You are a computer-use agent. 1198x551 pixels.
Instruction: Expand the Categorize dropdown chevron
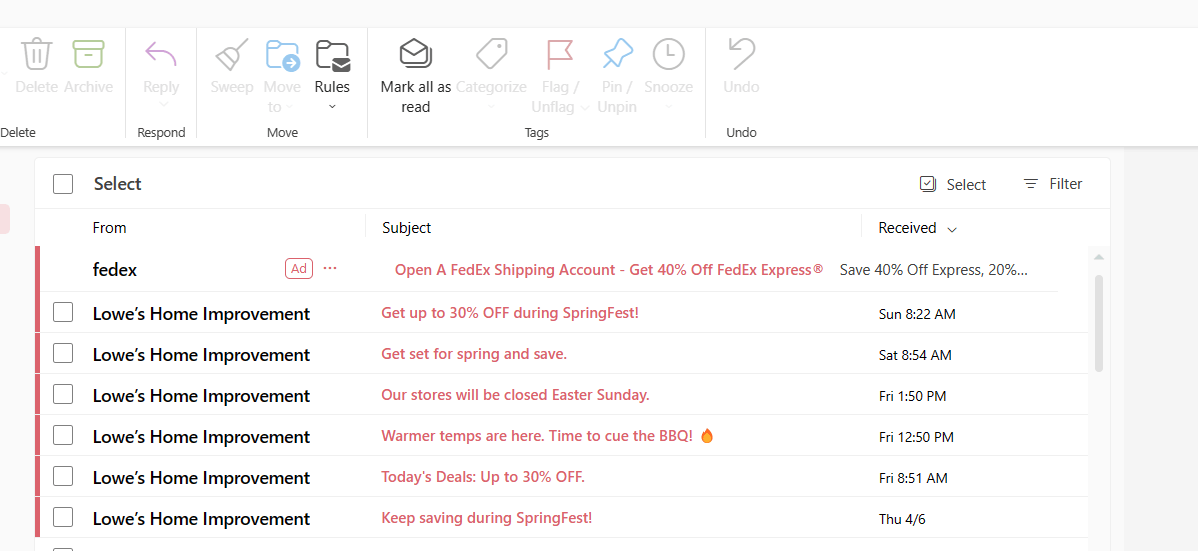pyautogui.click(x=491, y=105)
